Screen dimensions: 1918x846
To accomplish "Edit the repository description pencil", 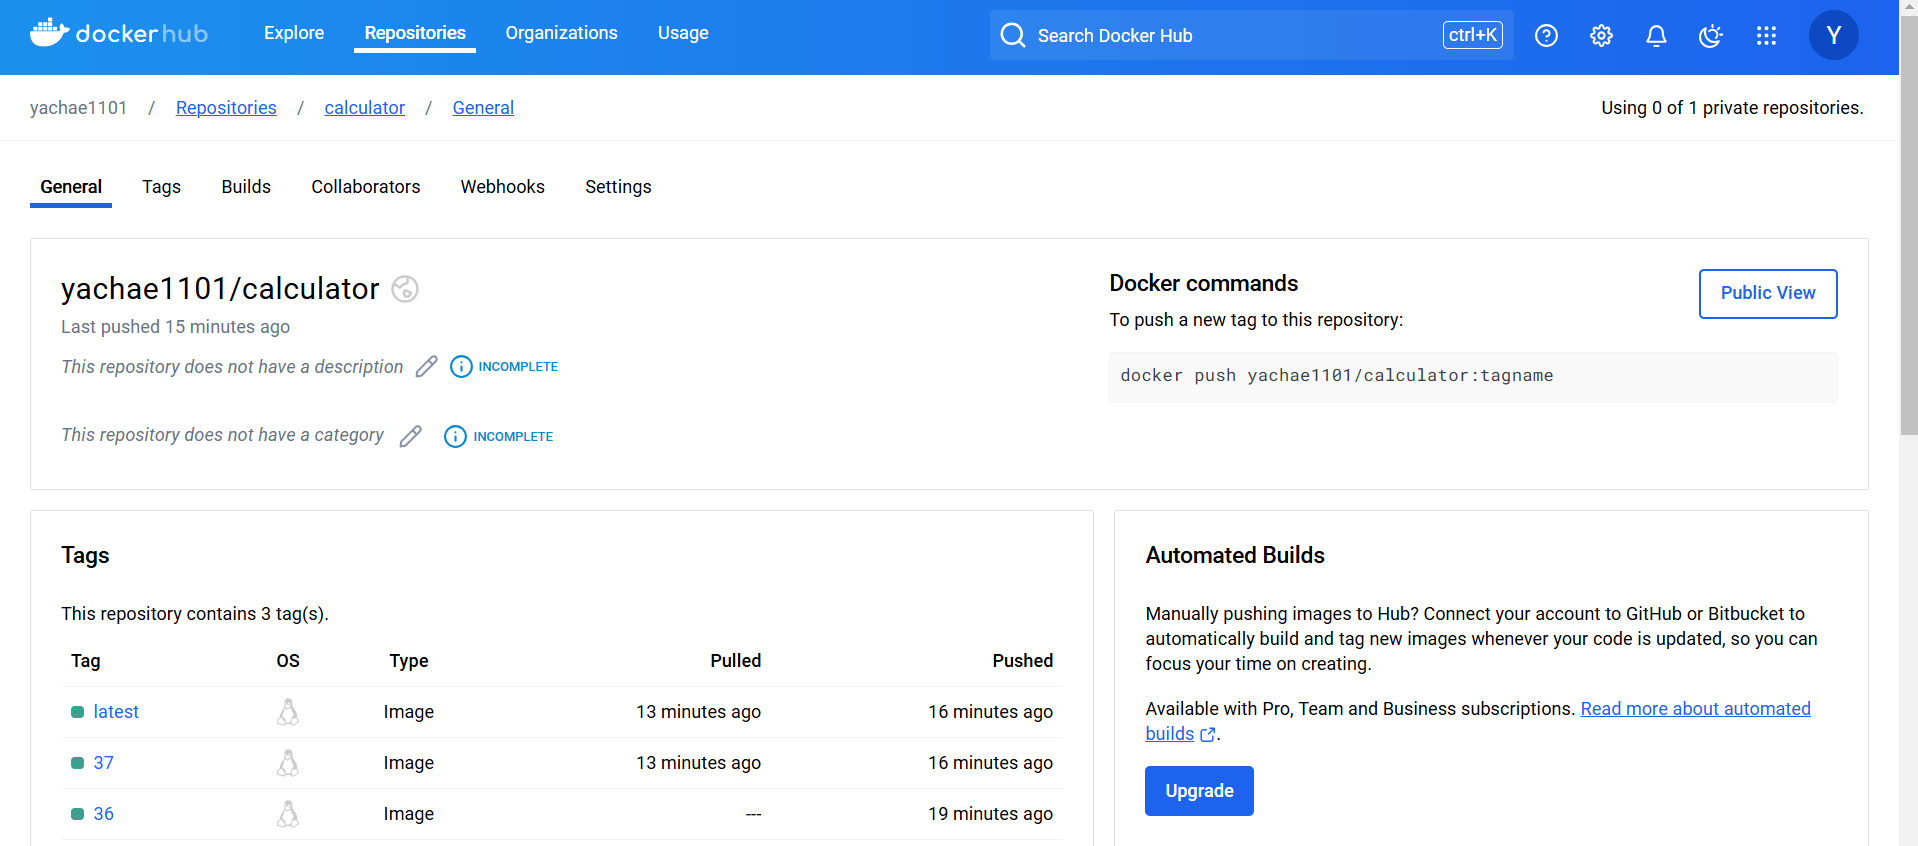I will point(427,367).
